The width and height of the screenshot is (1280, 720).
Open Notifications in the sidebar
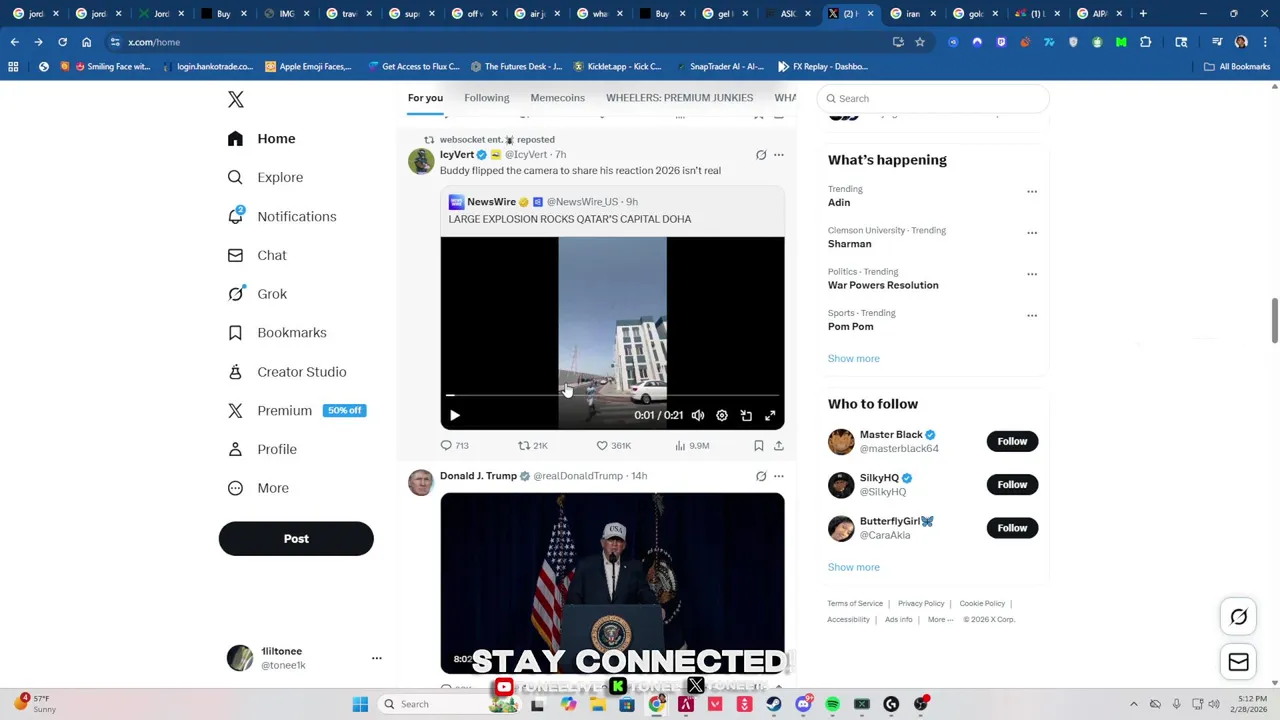coord(282,216)
